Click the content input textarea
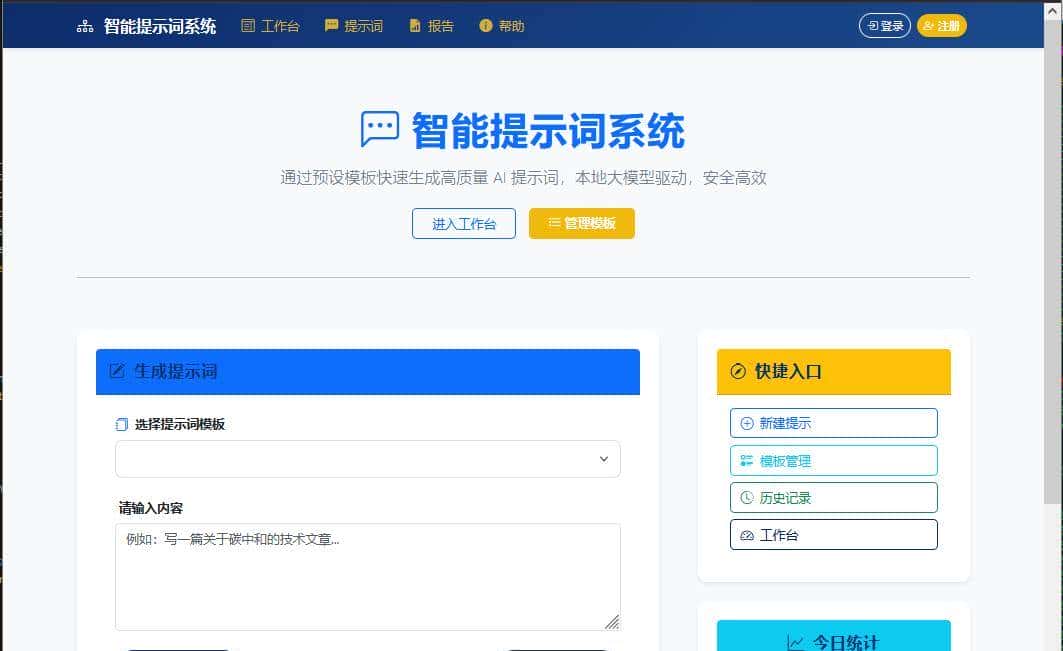Viewport: 1063px width, 651px height. click(x=367, y=575)
